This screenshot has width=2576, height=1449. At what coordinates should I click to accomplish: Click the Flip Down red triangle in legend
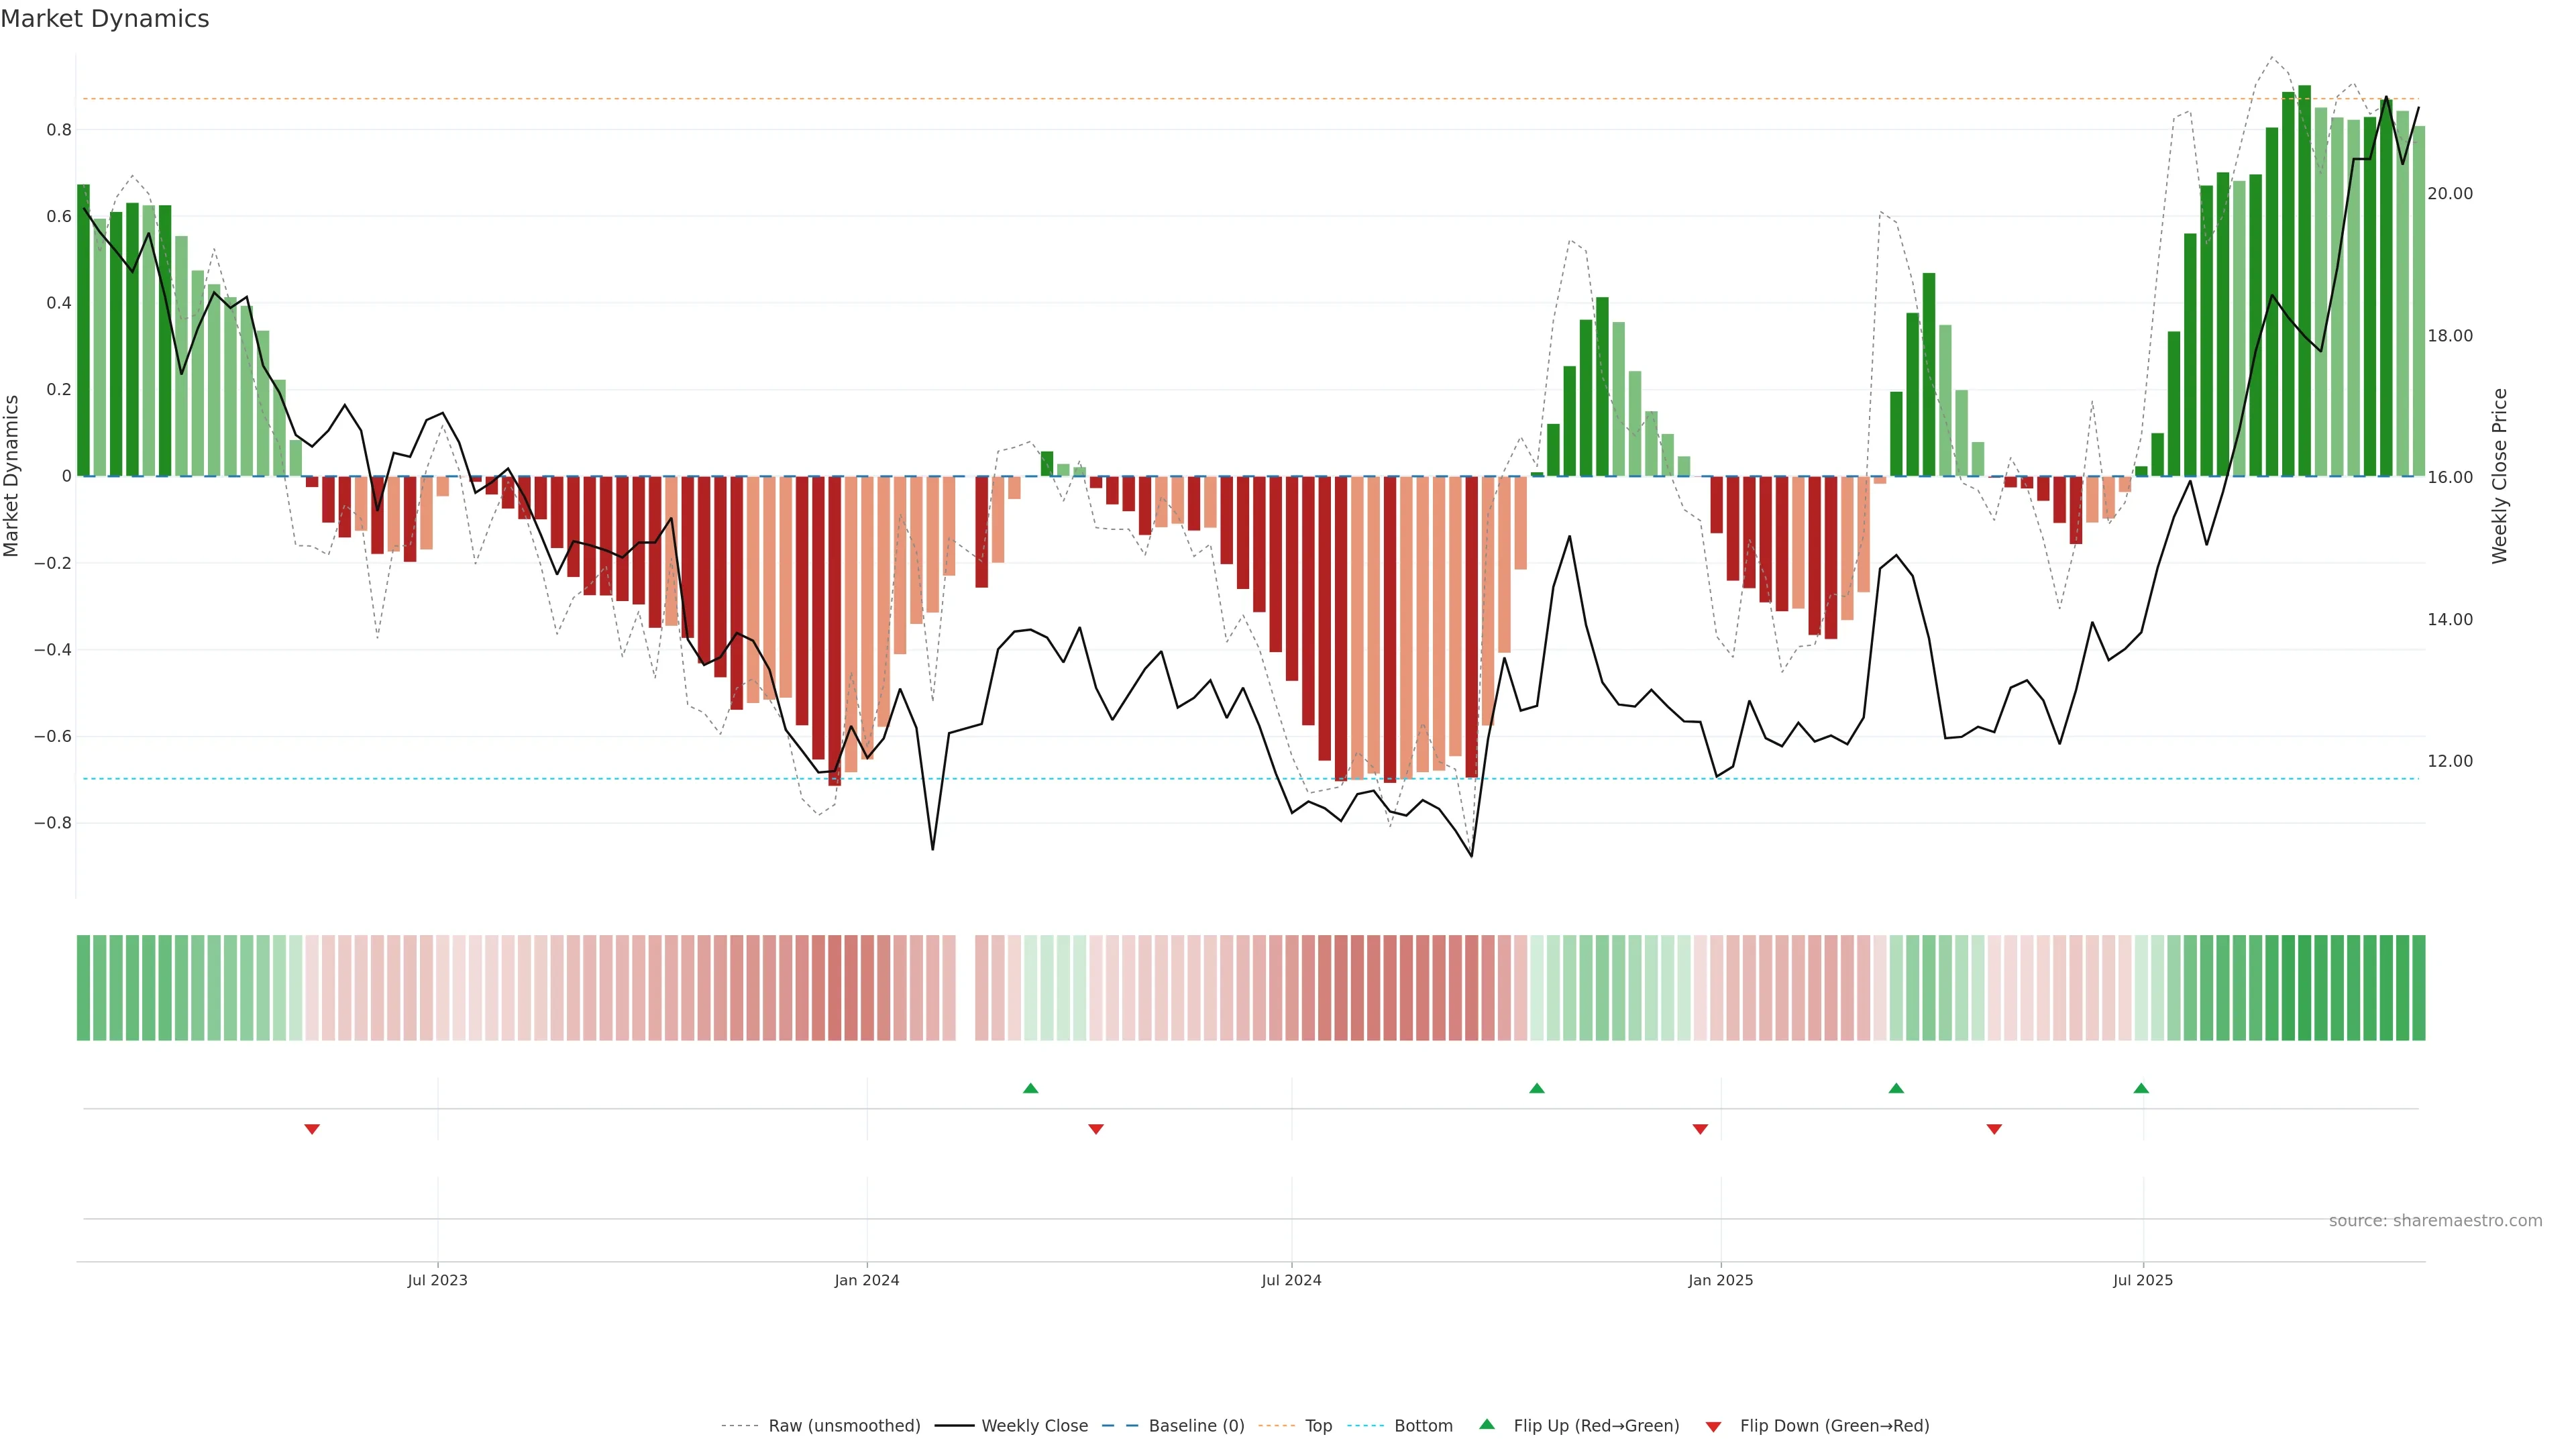coord(1713,1426)
